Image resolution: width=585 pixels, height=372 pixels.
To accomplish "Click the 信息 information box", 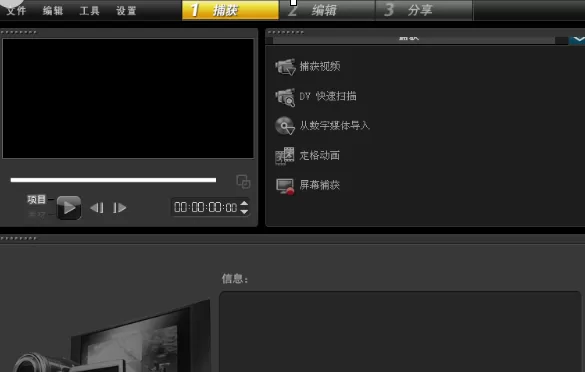I will 400,332.
